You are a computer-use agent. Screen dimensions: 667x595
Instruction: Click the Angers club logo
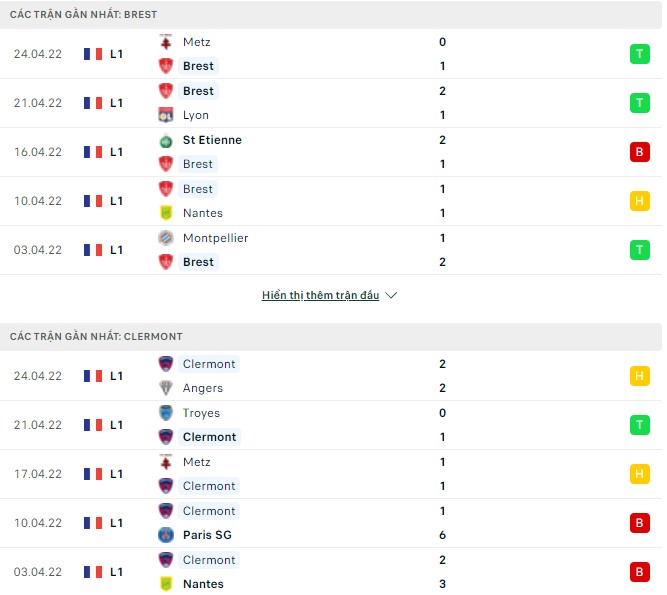166,388
